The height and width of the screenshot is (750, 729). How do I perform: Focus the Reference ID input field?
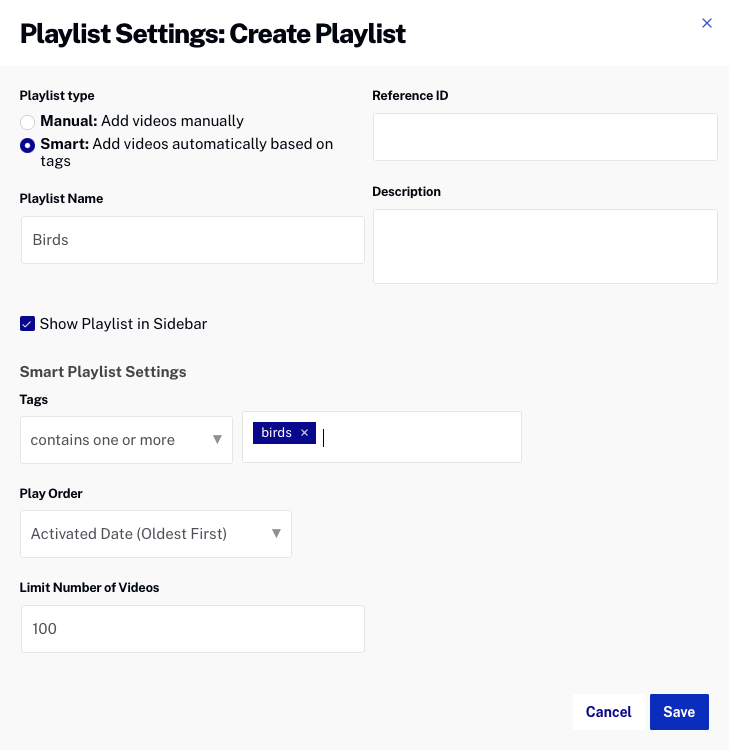pos(545,137)
